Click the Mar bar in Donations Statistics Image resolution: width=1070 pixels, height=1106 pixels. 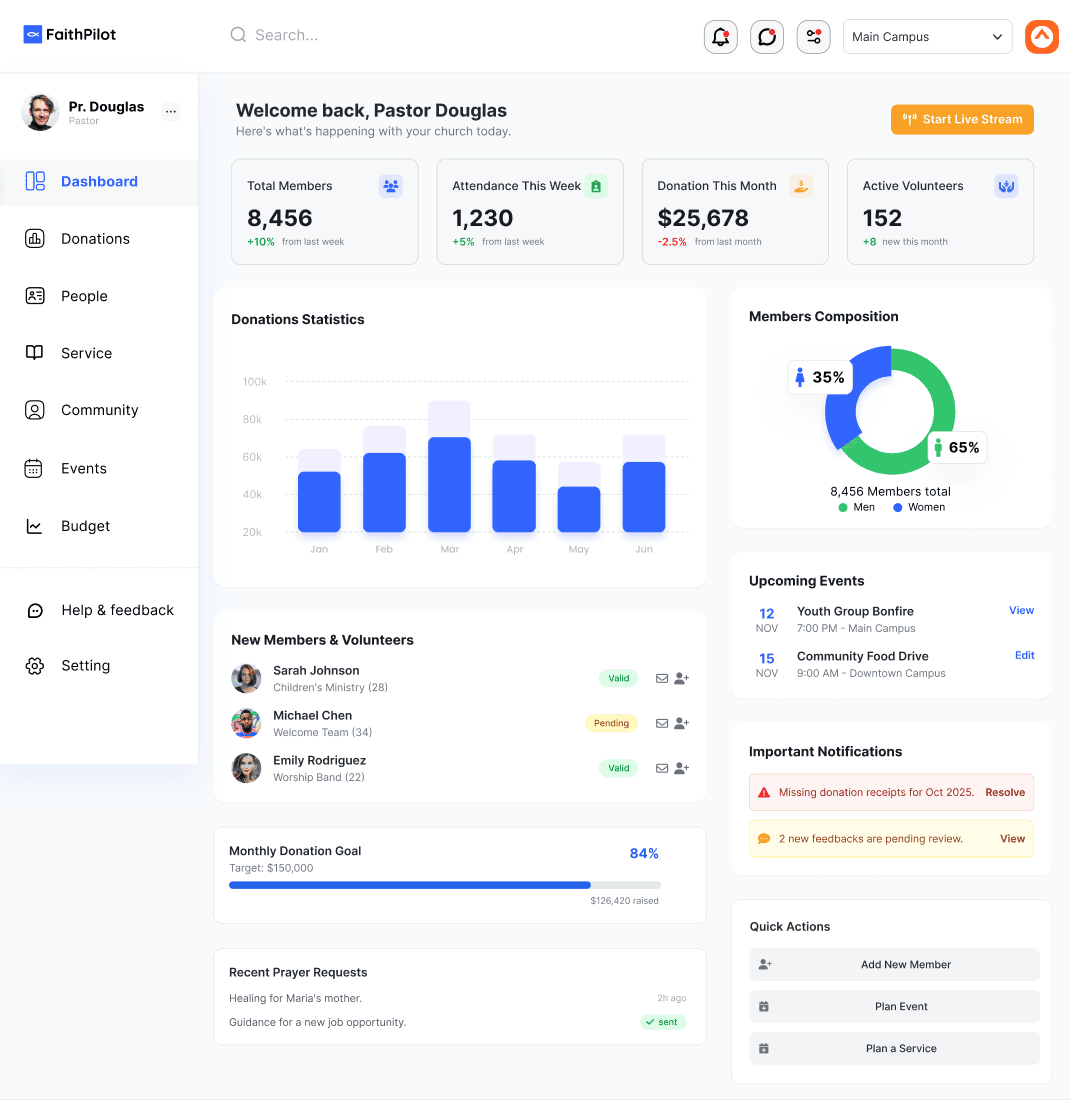click(x=449, y=484)
